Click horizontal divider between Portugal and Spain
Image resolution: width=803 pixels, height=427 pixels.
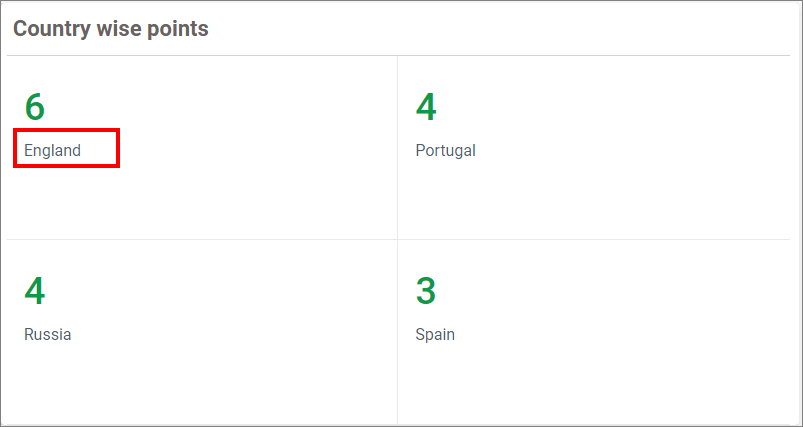coord(592,240)
